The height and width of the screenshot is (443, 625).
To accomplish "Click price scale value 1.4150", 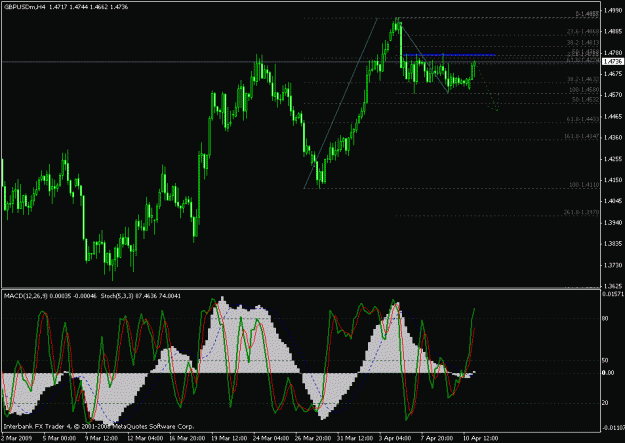I will [613, 180].
